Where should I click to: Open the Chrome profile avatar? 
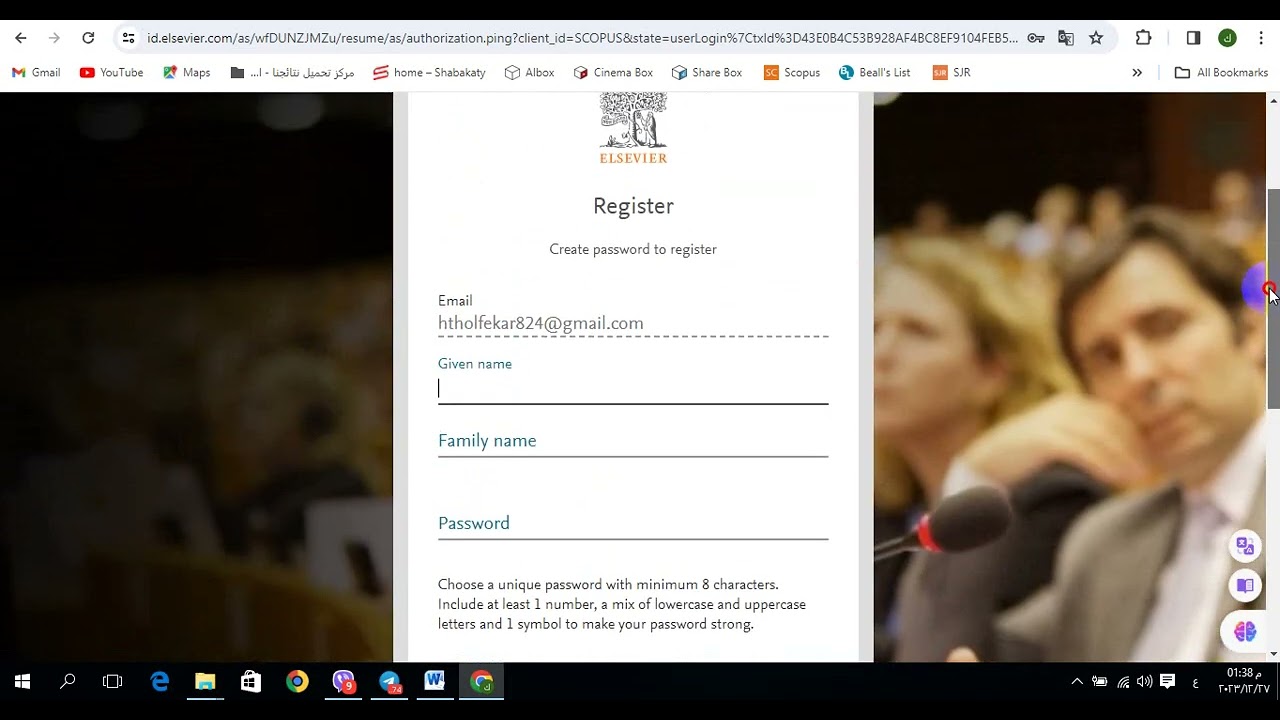[1227, 38]
